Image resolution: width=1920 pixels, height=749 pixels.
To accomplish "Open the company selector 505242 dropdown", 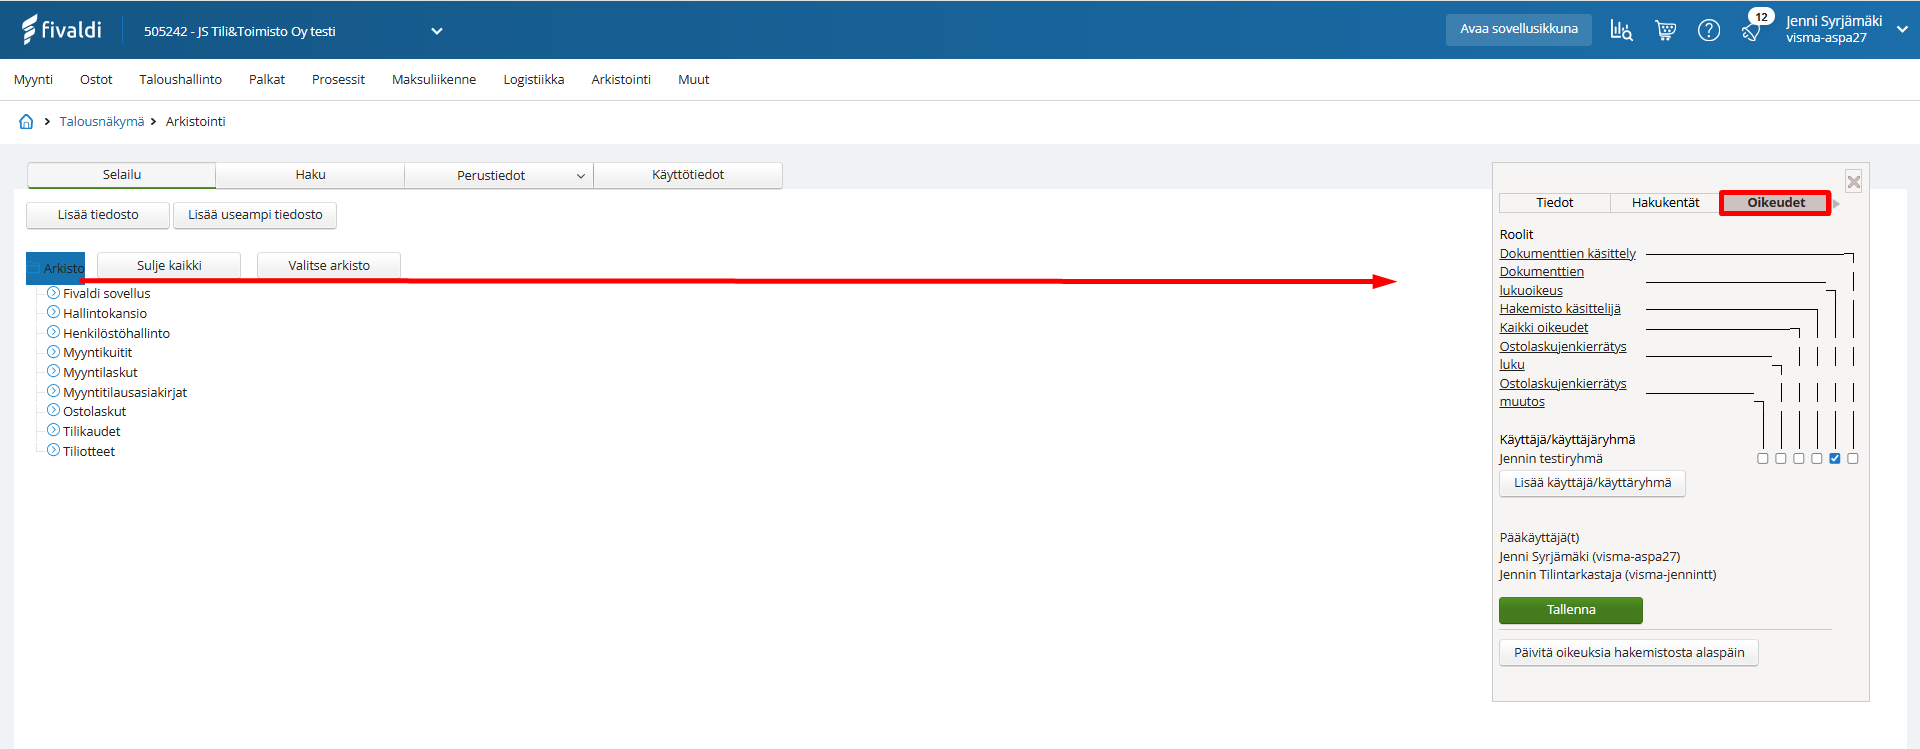I will (x=293, y=31).
